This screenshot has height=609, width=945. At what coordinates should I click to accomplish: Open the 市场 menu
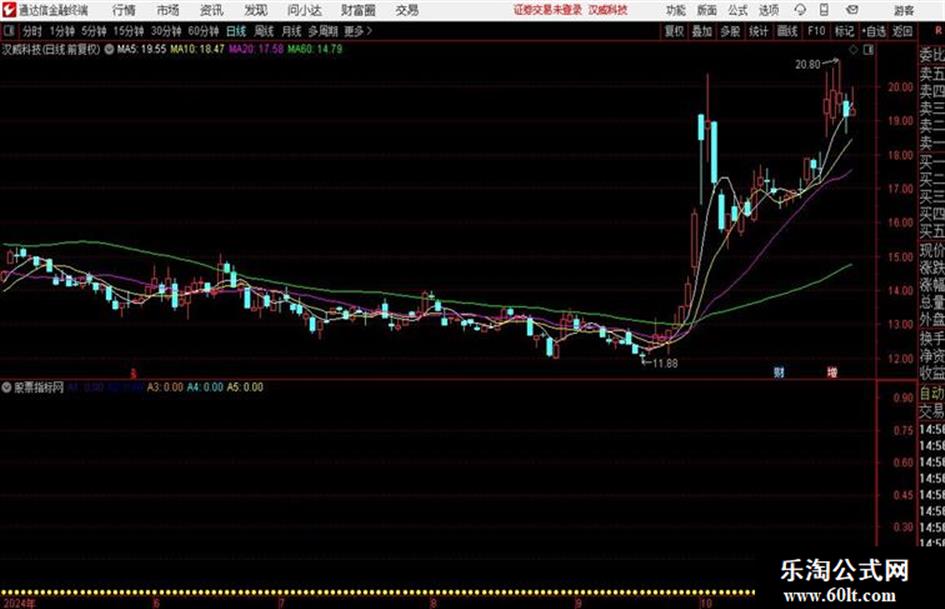point(168,10)
